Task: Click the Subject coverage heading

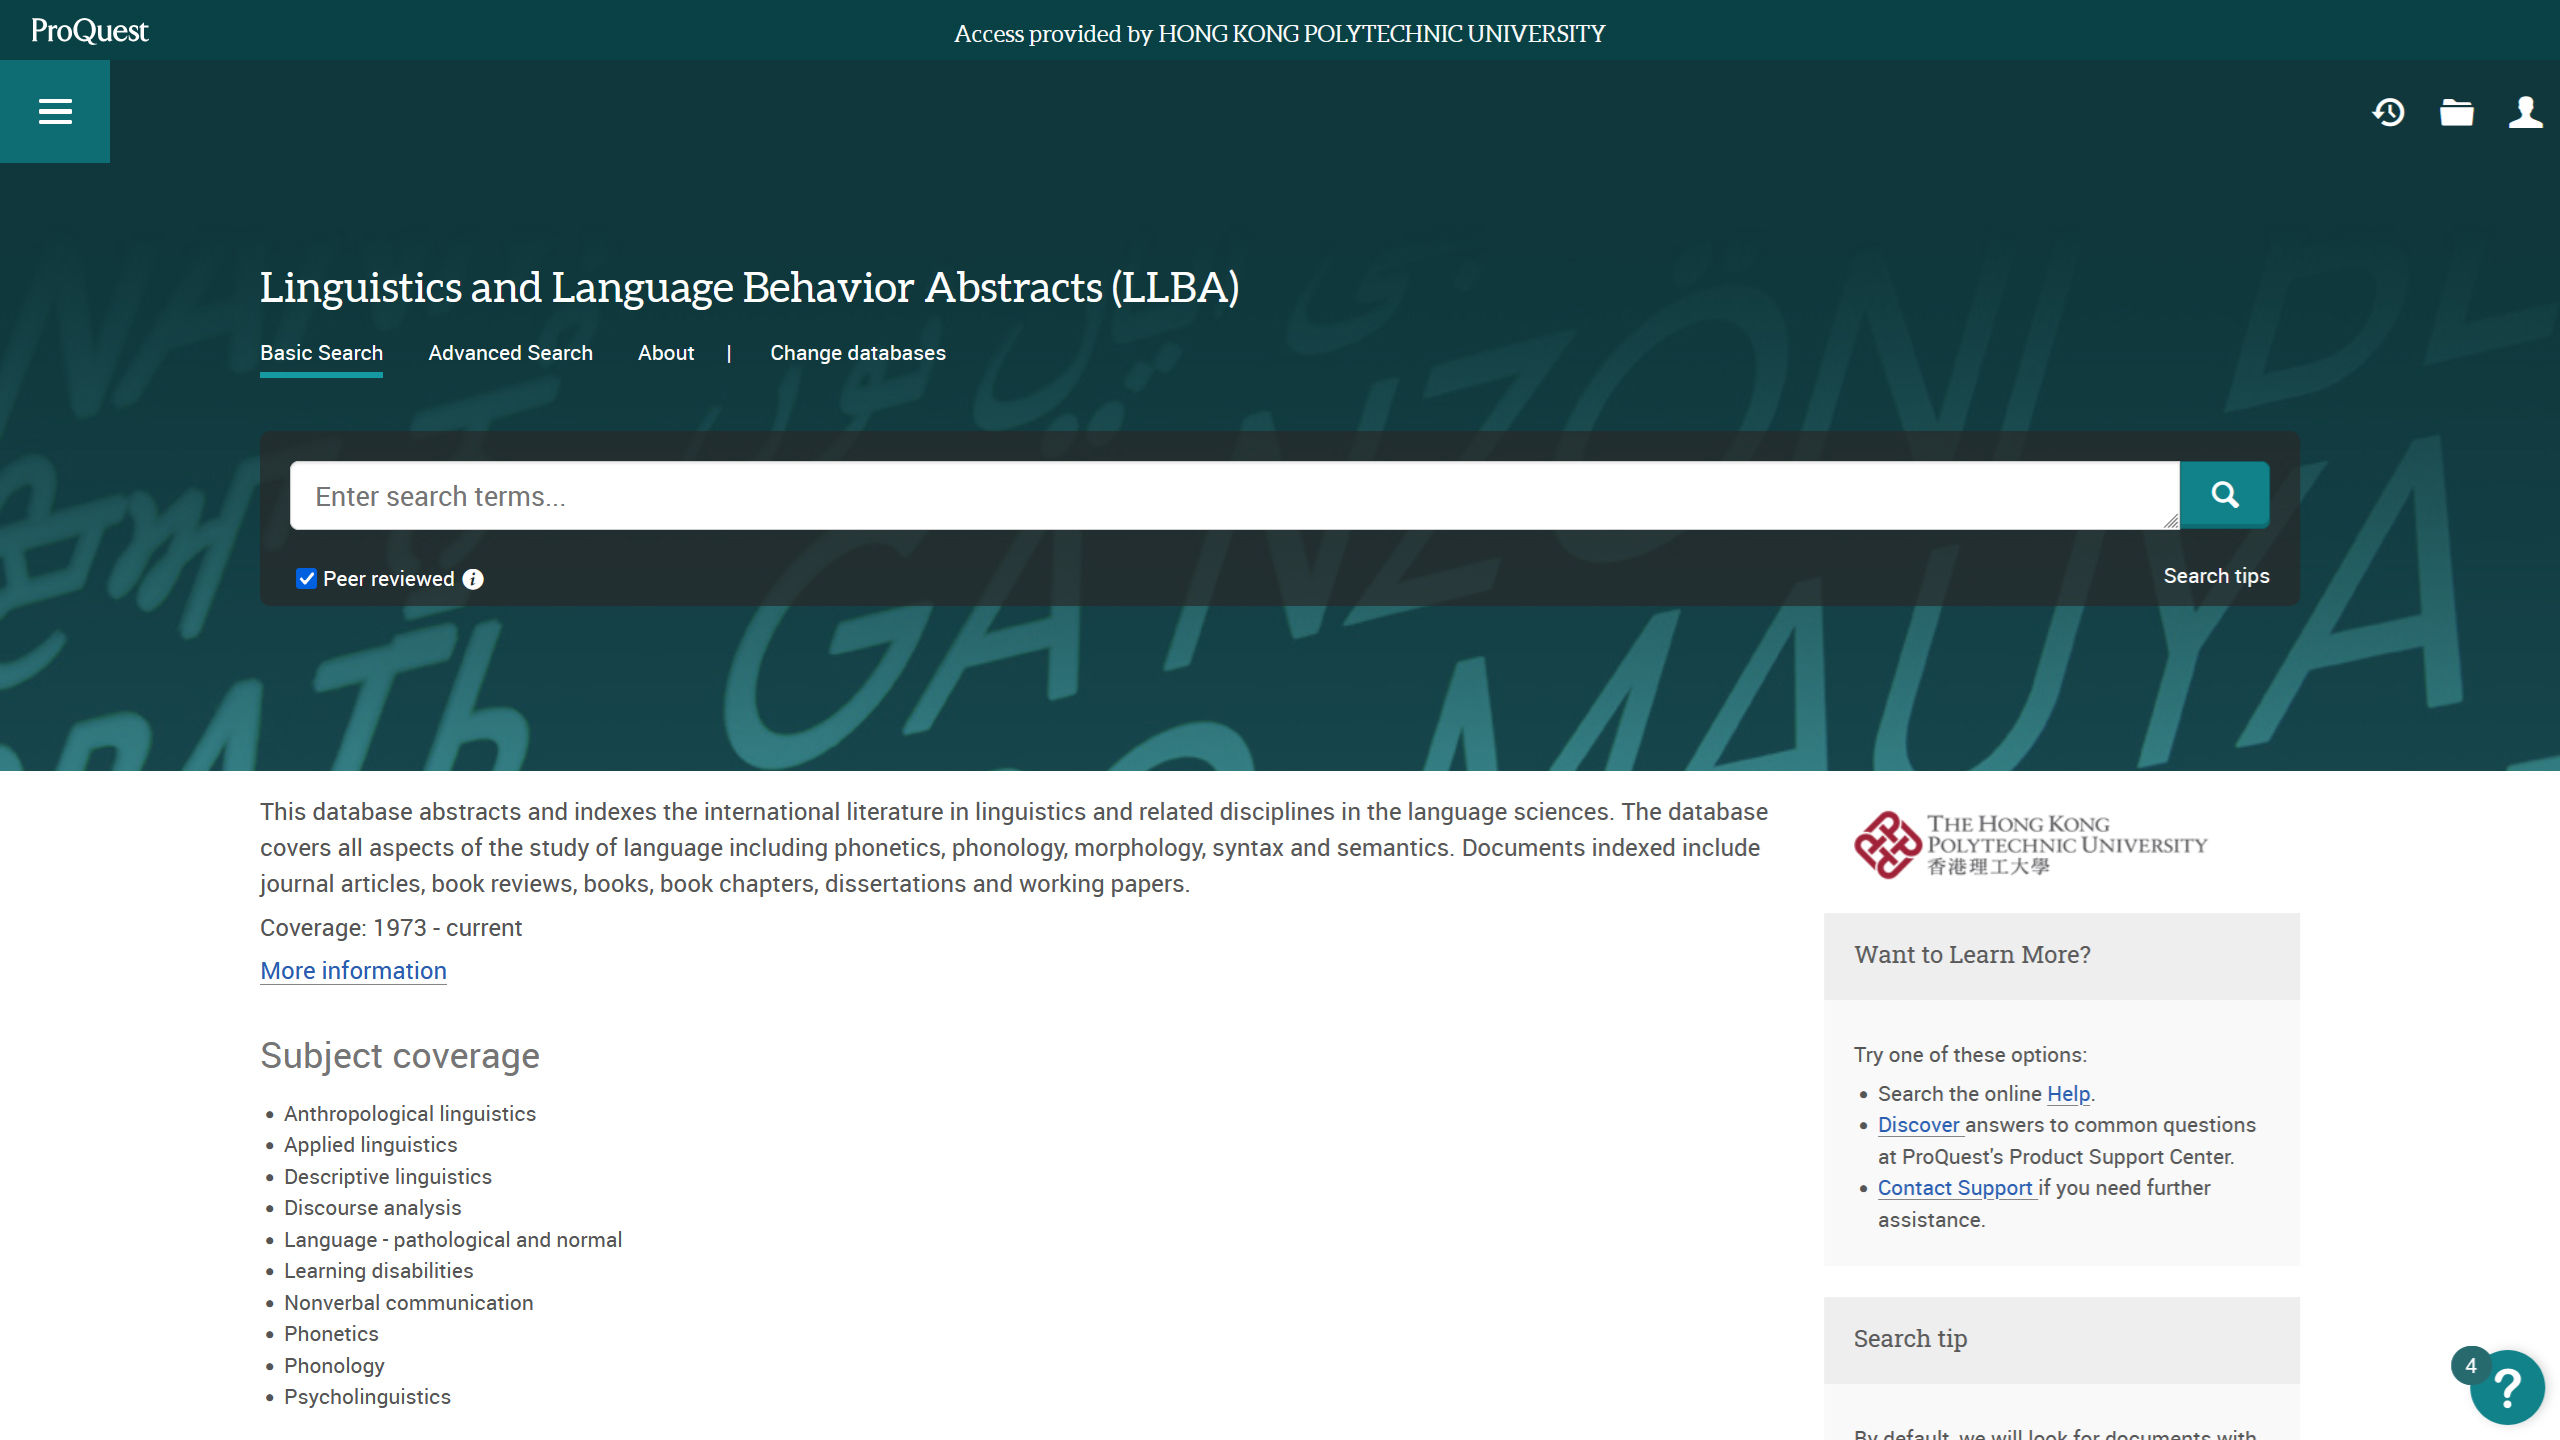Action: pos(400,1056)
